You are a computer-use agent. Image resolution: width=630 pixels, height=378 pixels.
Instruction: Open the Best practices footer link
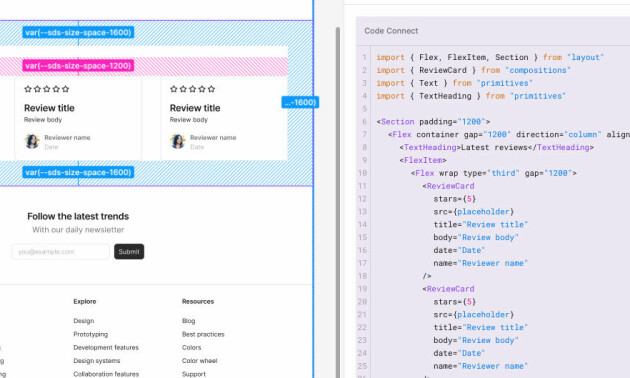coord(203,334)
